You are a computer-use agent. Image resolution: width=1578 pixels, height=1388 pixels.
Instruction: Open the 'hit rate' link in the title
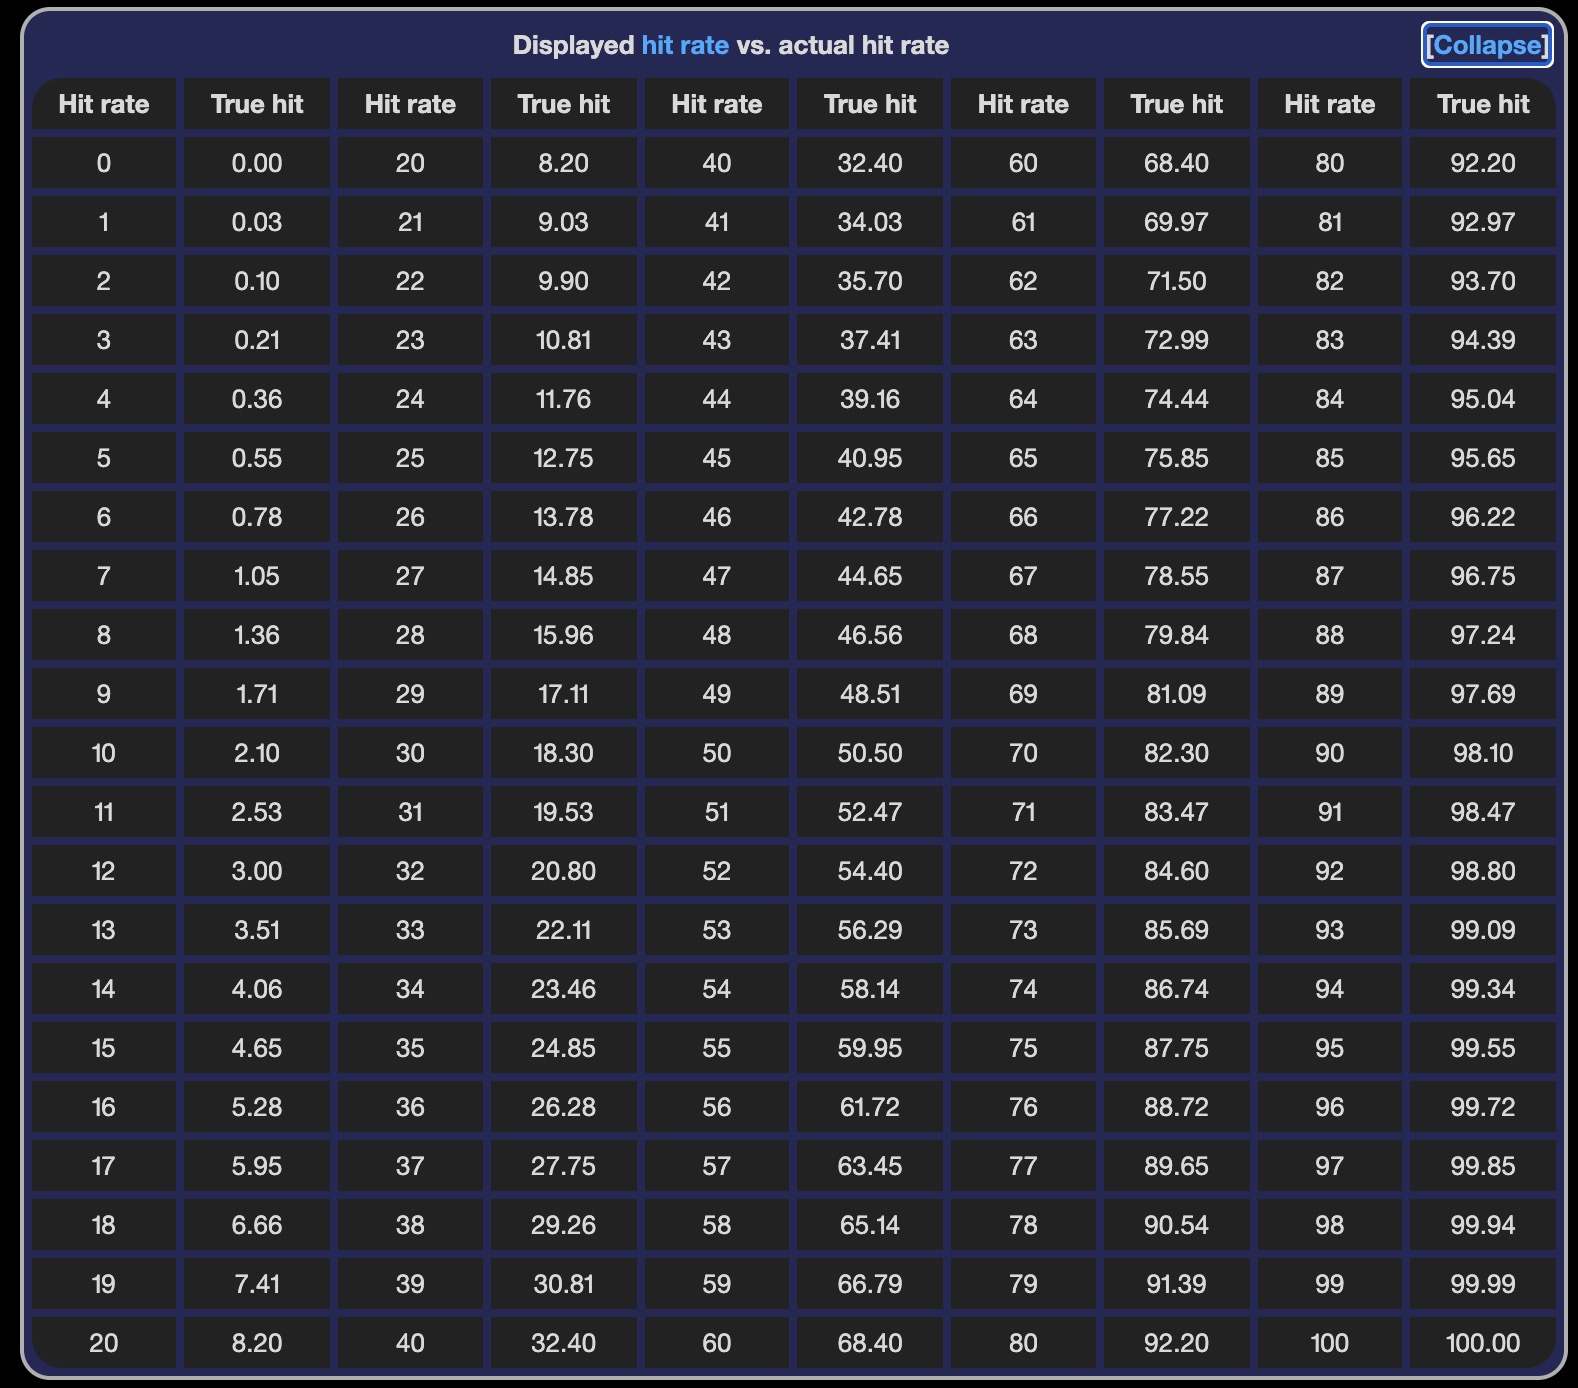click(685, 45)
